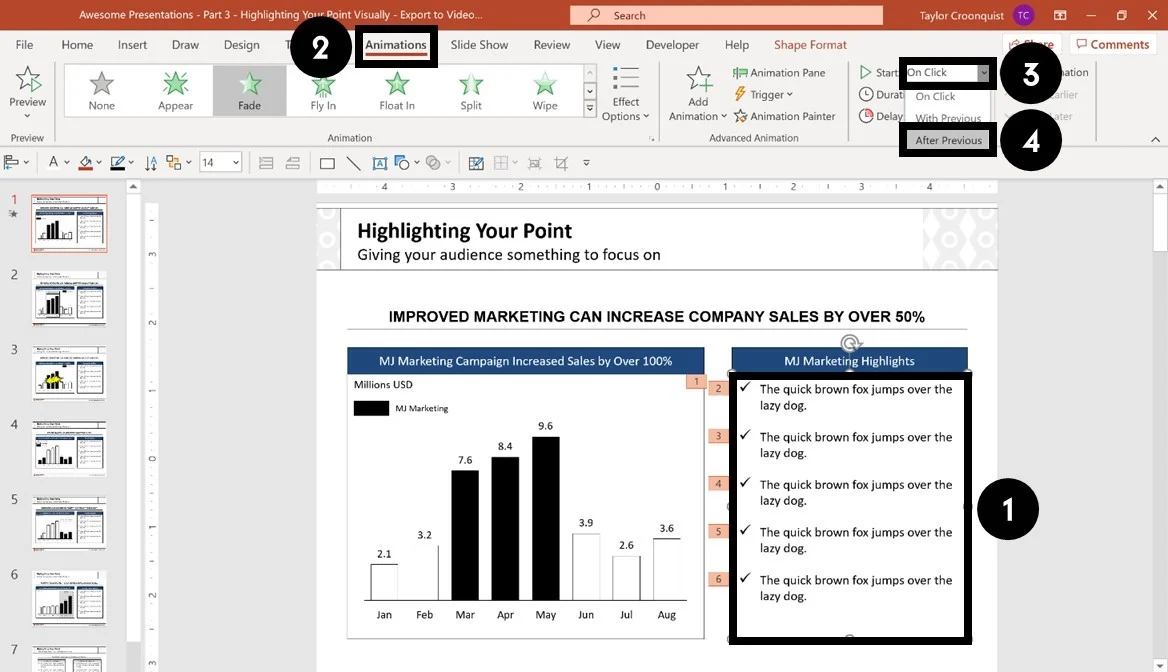Choose After Previous from Start list
This screenshot has height=672, width=1168.
948,140
